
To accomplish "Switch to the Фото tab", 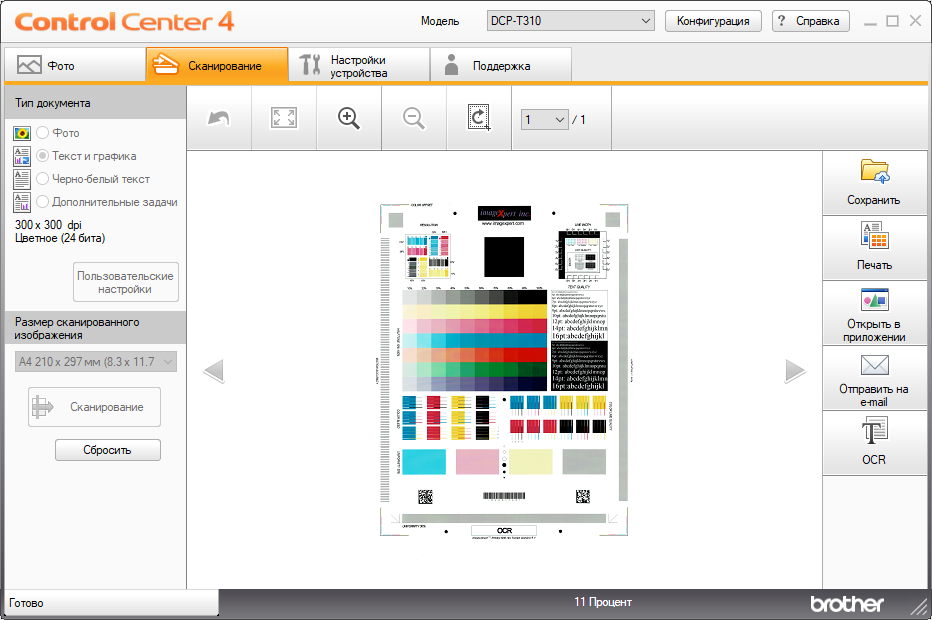I will pyautogui.click(x=75, y=65).
